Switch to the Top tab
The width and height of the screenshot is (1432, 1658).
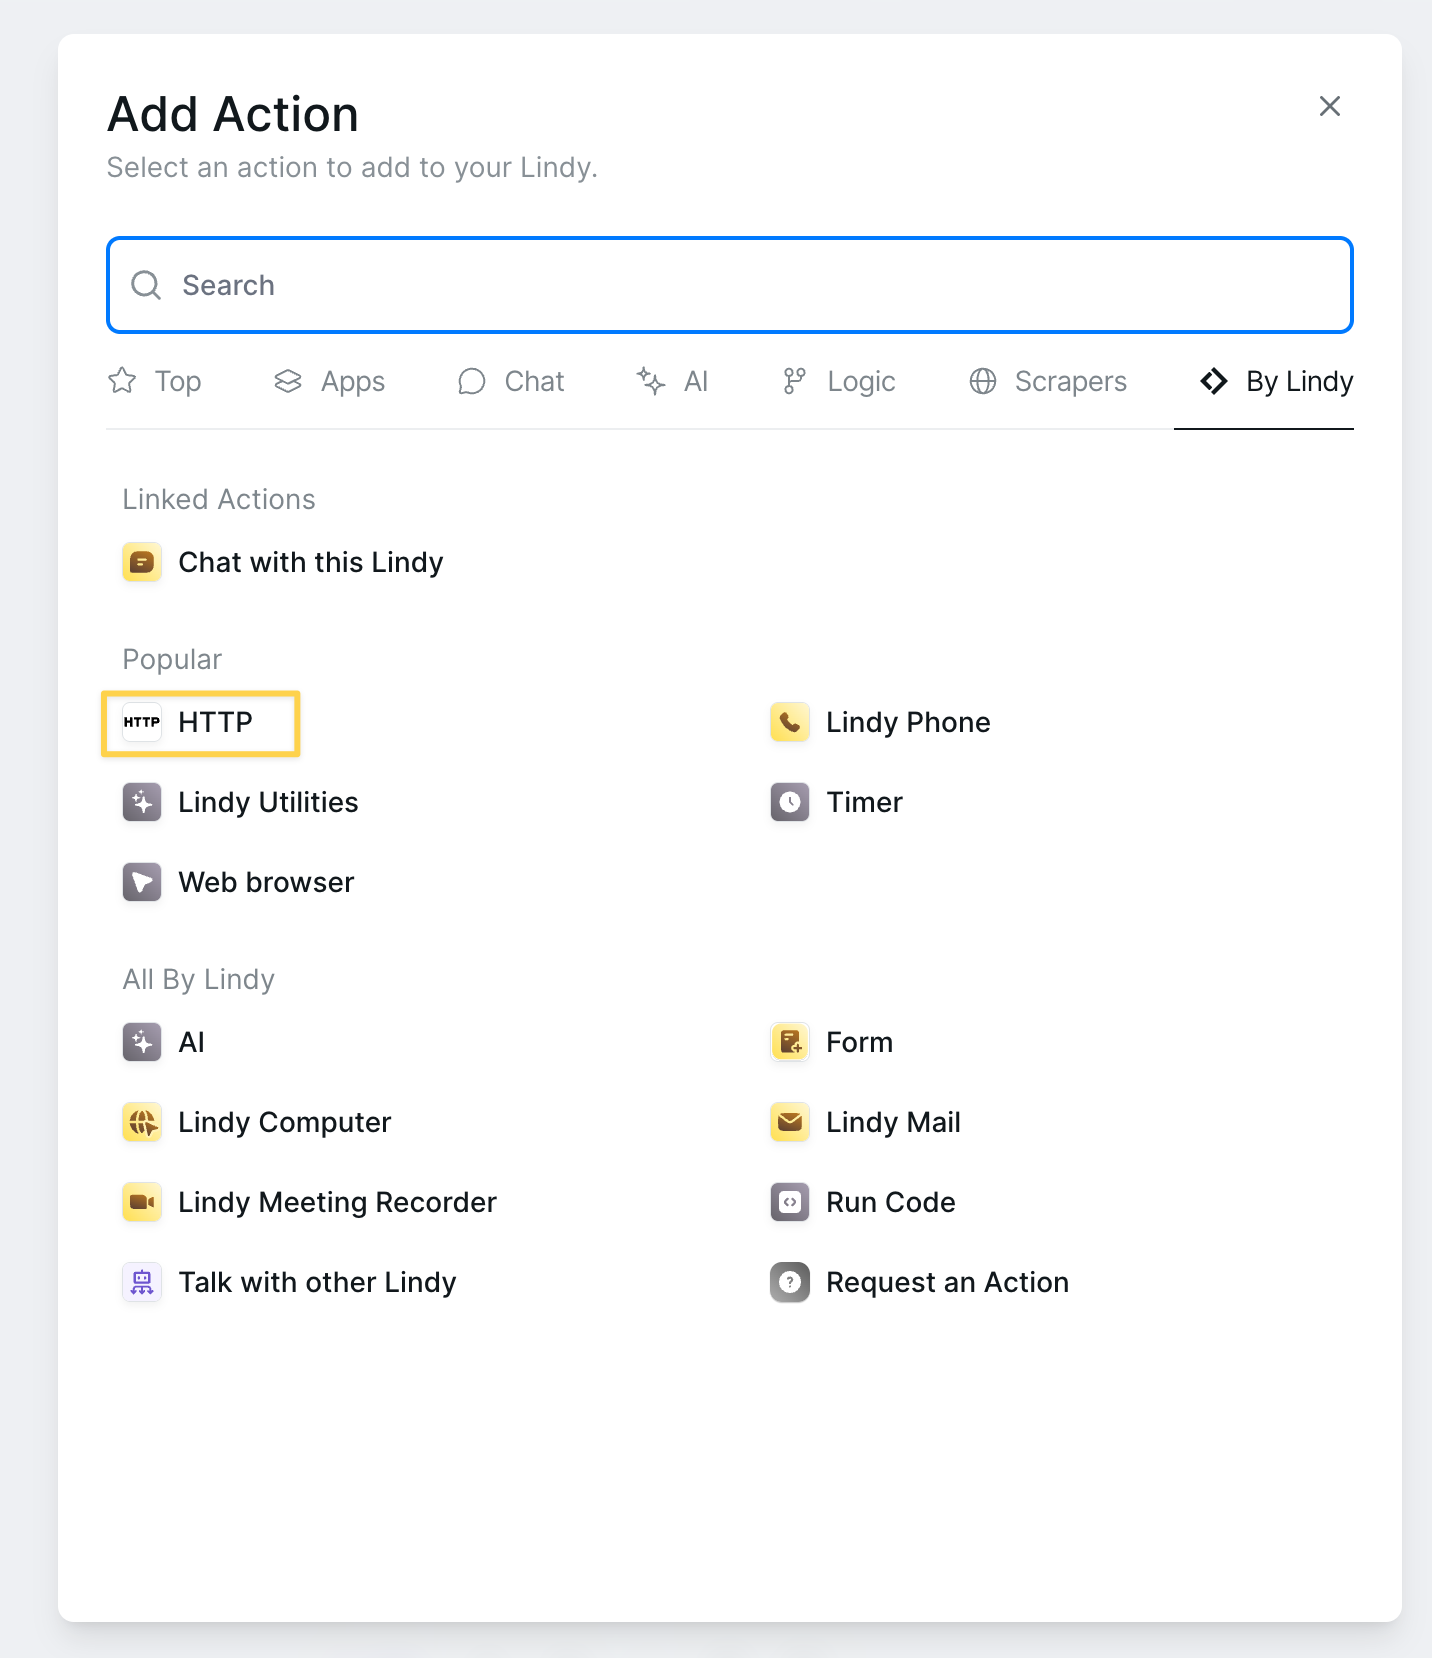pyautogui.click(x=155, y=381)
